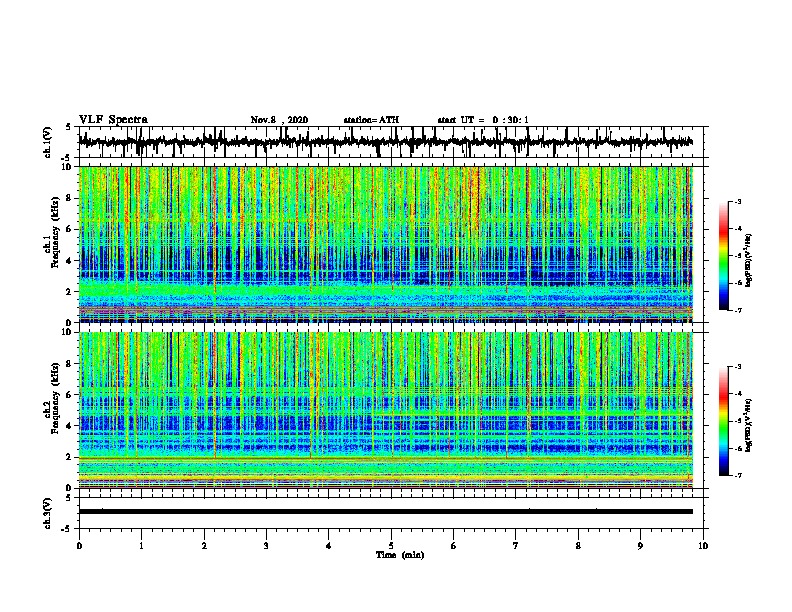The height and width of the screenshot is (612, 792).
Task: Click the time axis tick "3"
Action: point(266,546)
